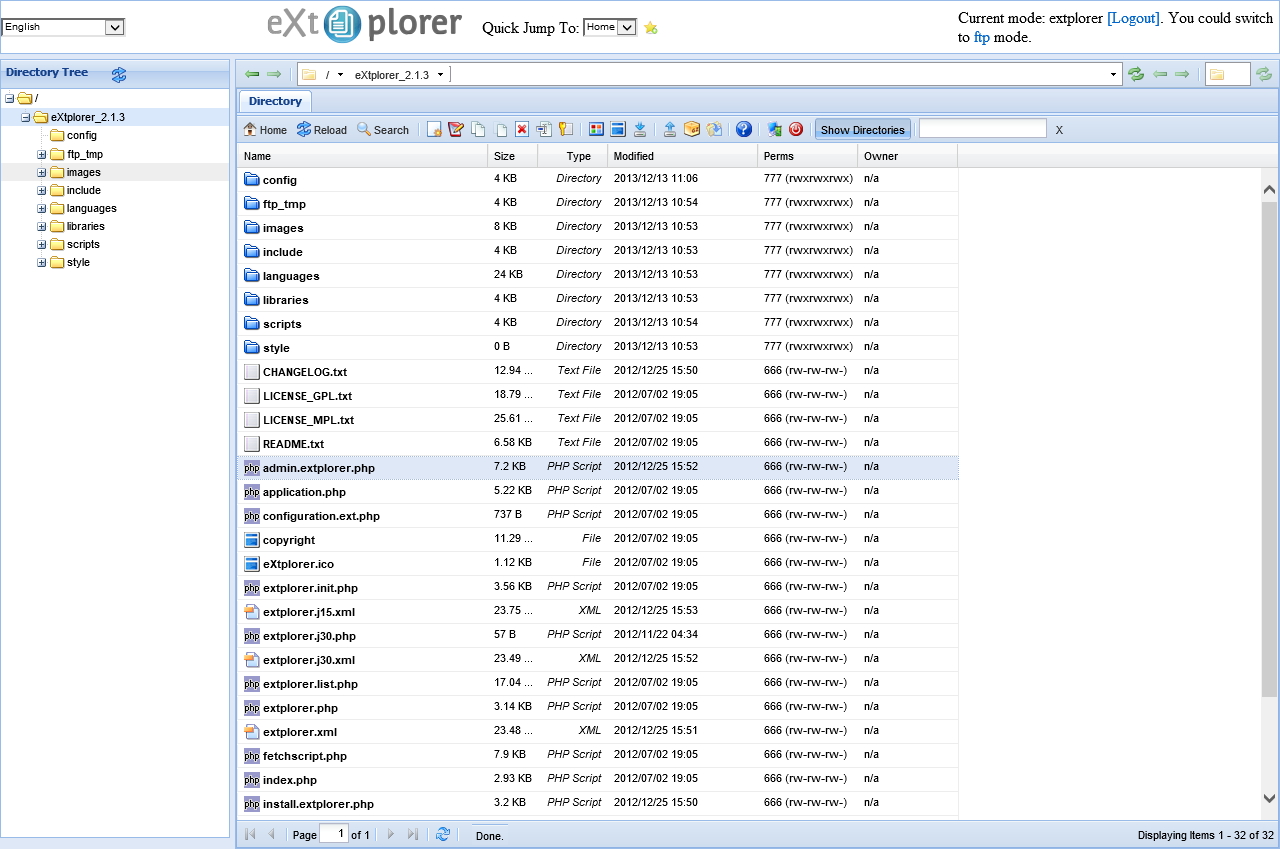Viewport: 1280px width, 849px height.
Task: Click the previous page arrow in the pager
Action: coord(271,834)
